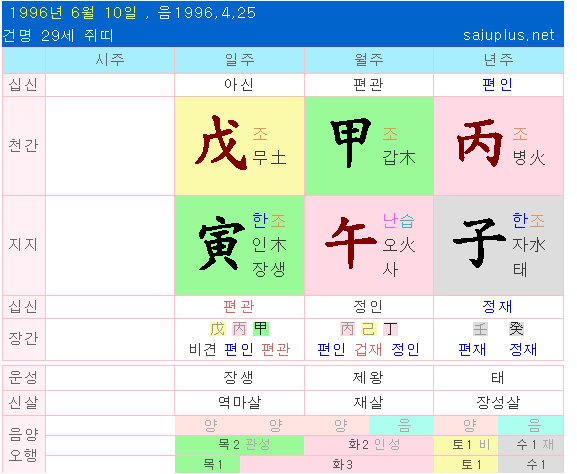
Task: Select the 월주 column header
Action: pyautogui.click(x=369, y=60)
